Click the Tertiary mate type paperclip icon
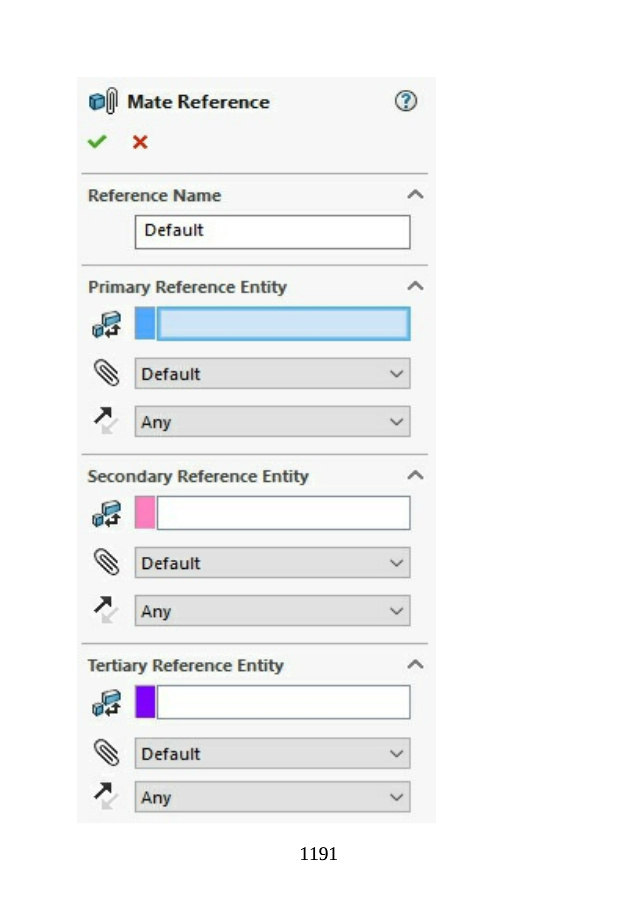Viewport: 636px width, 900px height. [105, 753]
